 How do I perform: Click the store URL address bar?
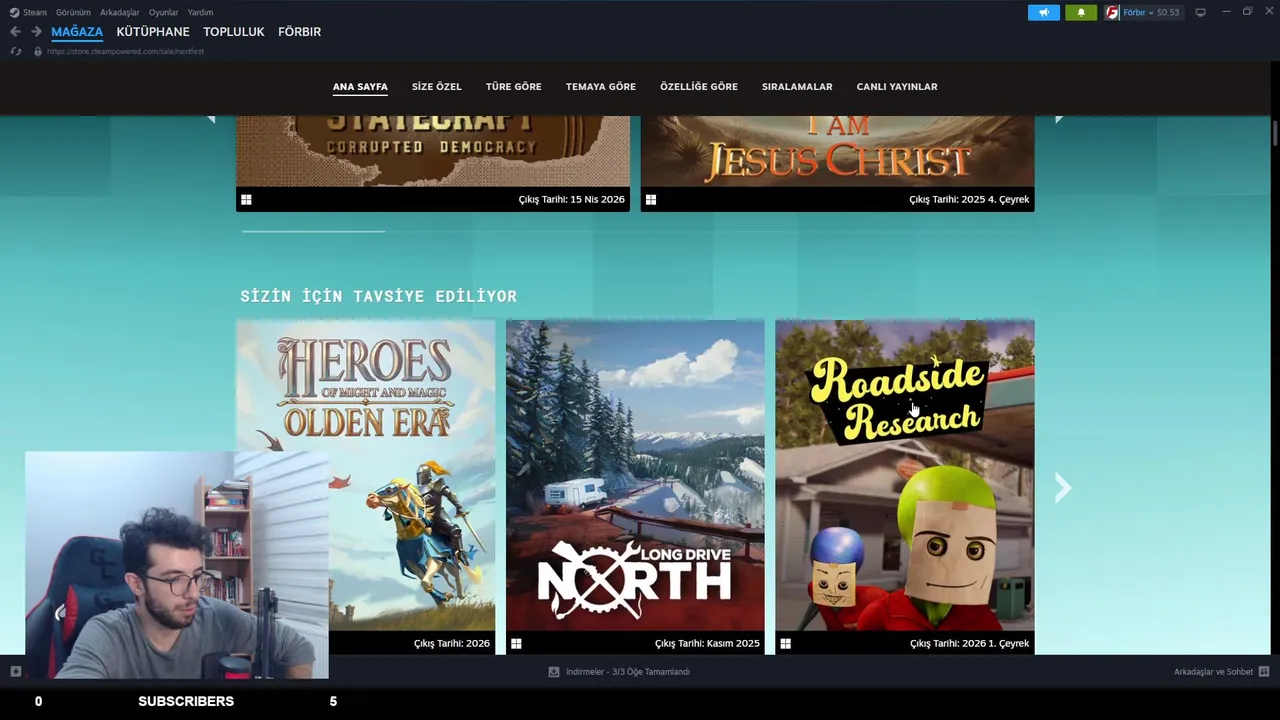pos(125,51)
